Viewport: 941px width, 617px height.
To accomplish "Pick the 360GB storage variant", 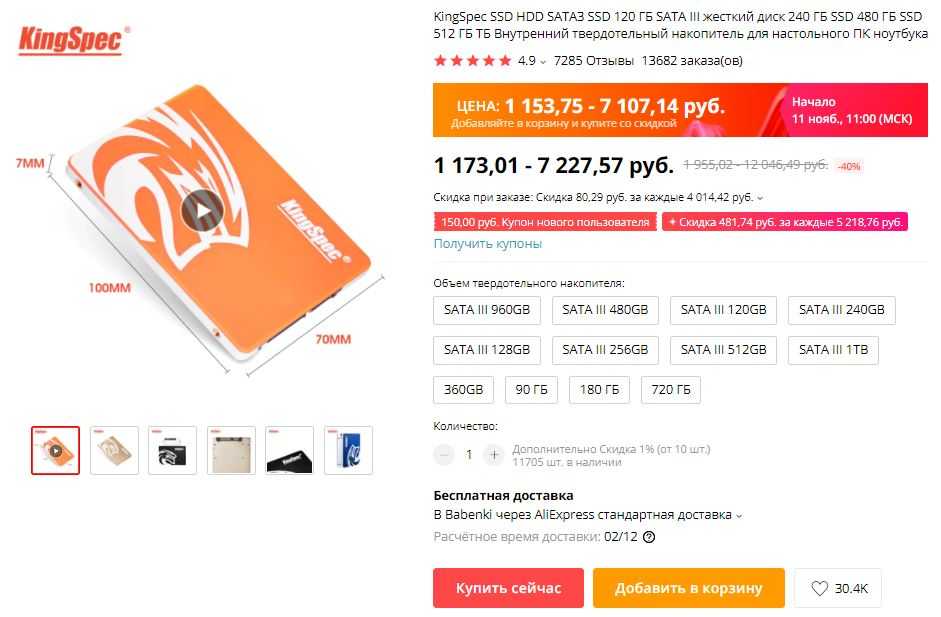I will (463, 390).
